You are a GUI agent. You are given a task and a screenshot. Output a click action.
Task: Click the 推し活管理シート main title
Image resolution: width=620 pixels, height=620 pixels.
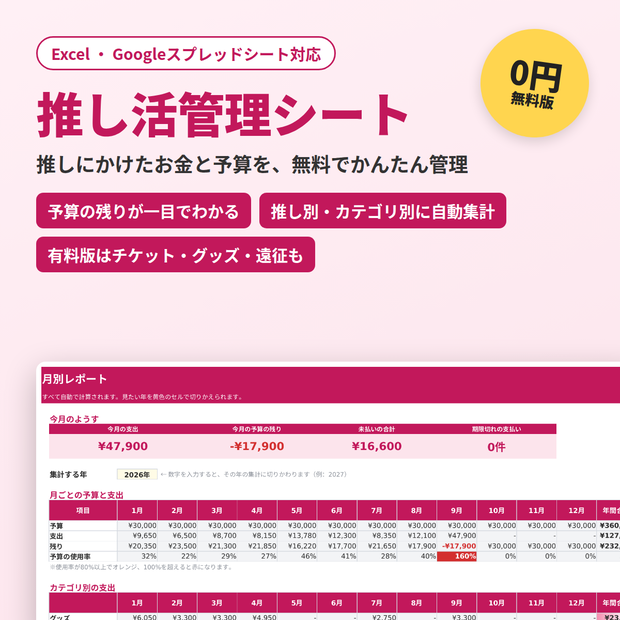pos(222,114)
